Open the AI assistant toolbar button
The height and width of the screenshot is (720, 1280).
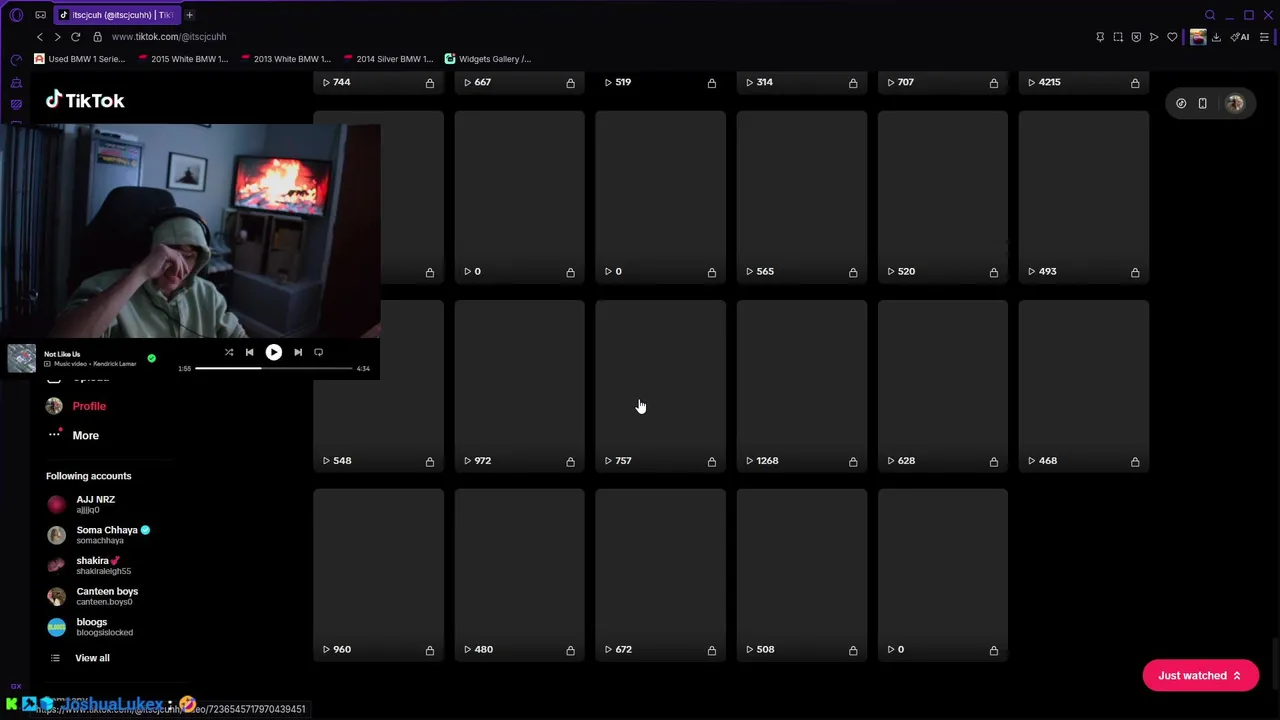point(1240,37)
